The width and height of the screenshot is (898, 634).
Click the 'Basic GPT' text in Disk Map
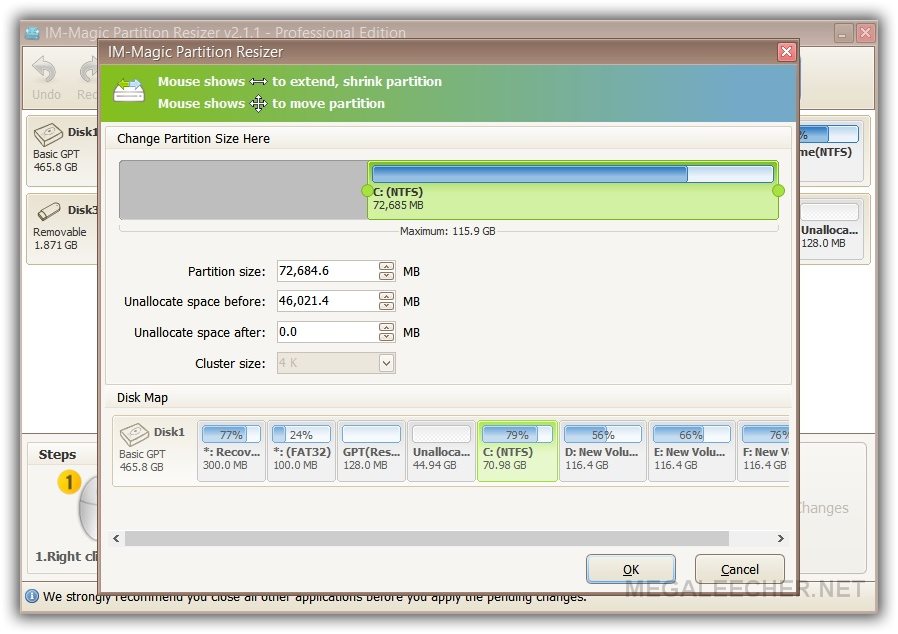click(142, 454)
